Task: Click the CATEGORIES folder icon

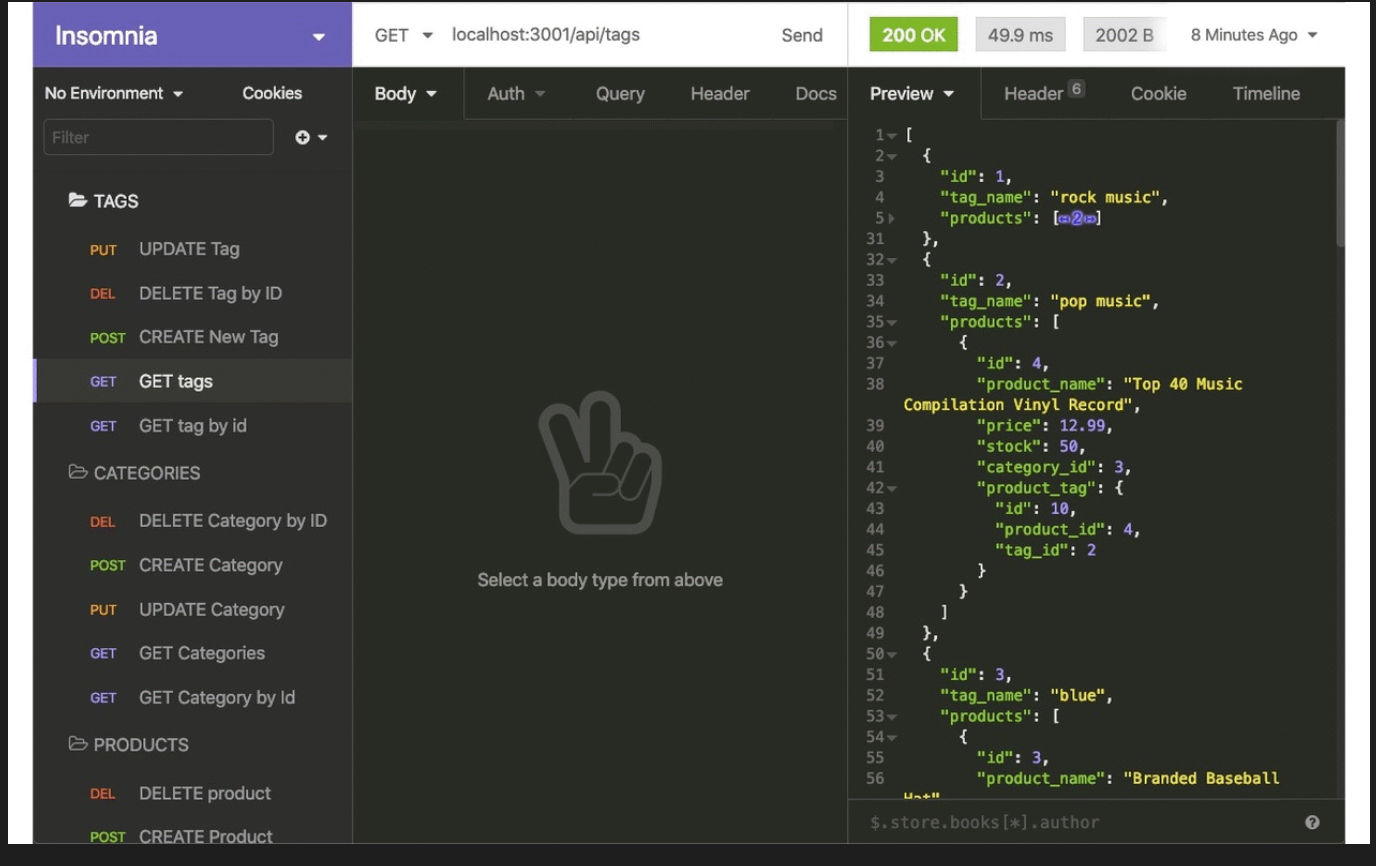Action: tap(77, 472)
